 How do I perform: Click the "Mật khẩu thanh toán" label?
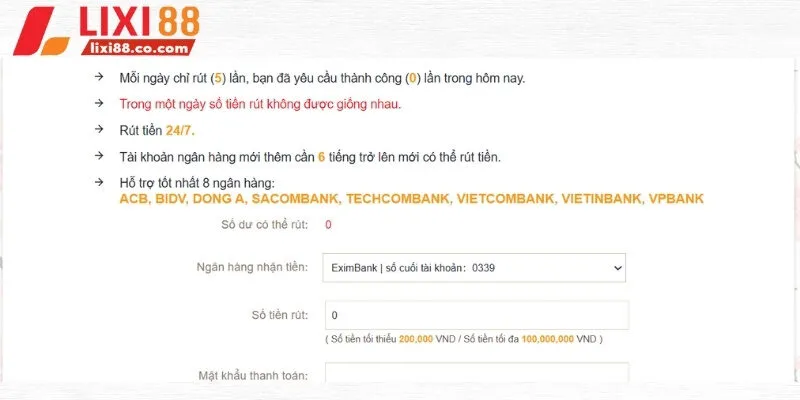click(x=253, y=376)
